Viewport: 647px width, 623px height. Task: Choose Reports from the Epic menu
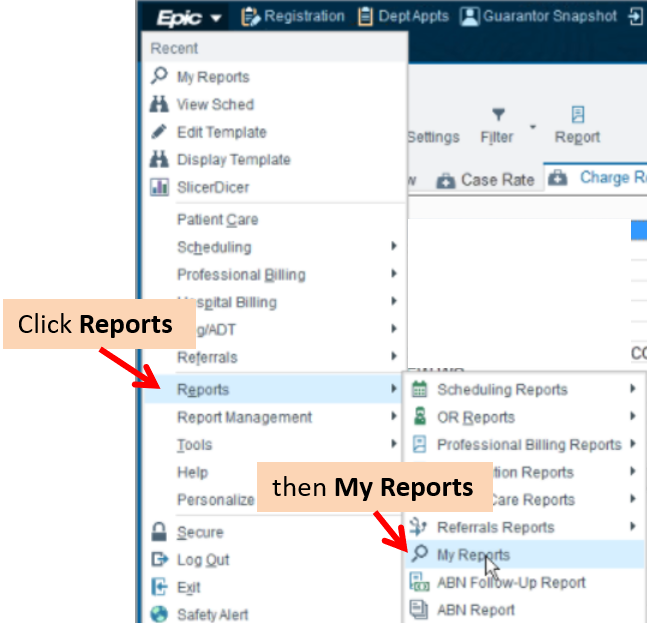203,389
